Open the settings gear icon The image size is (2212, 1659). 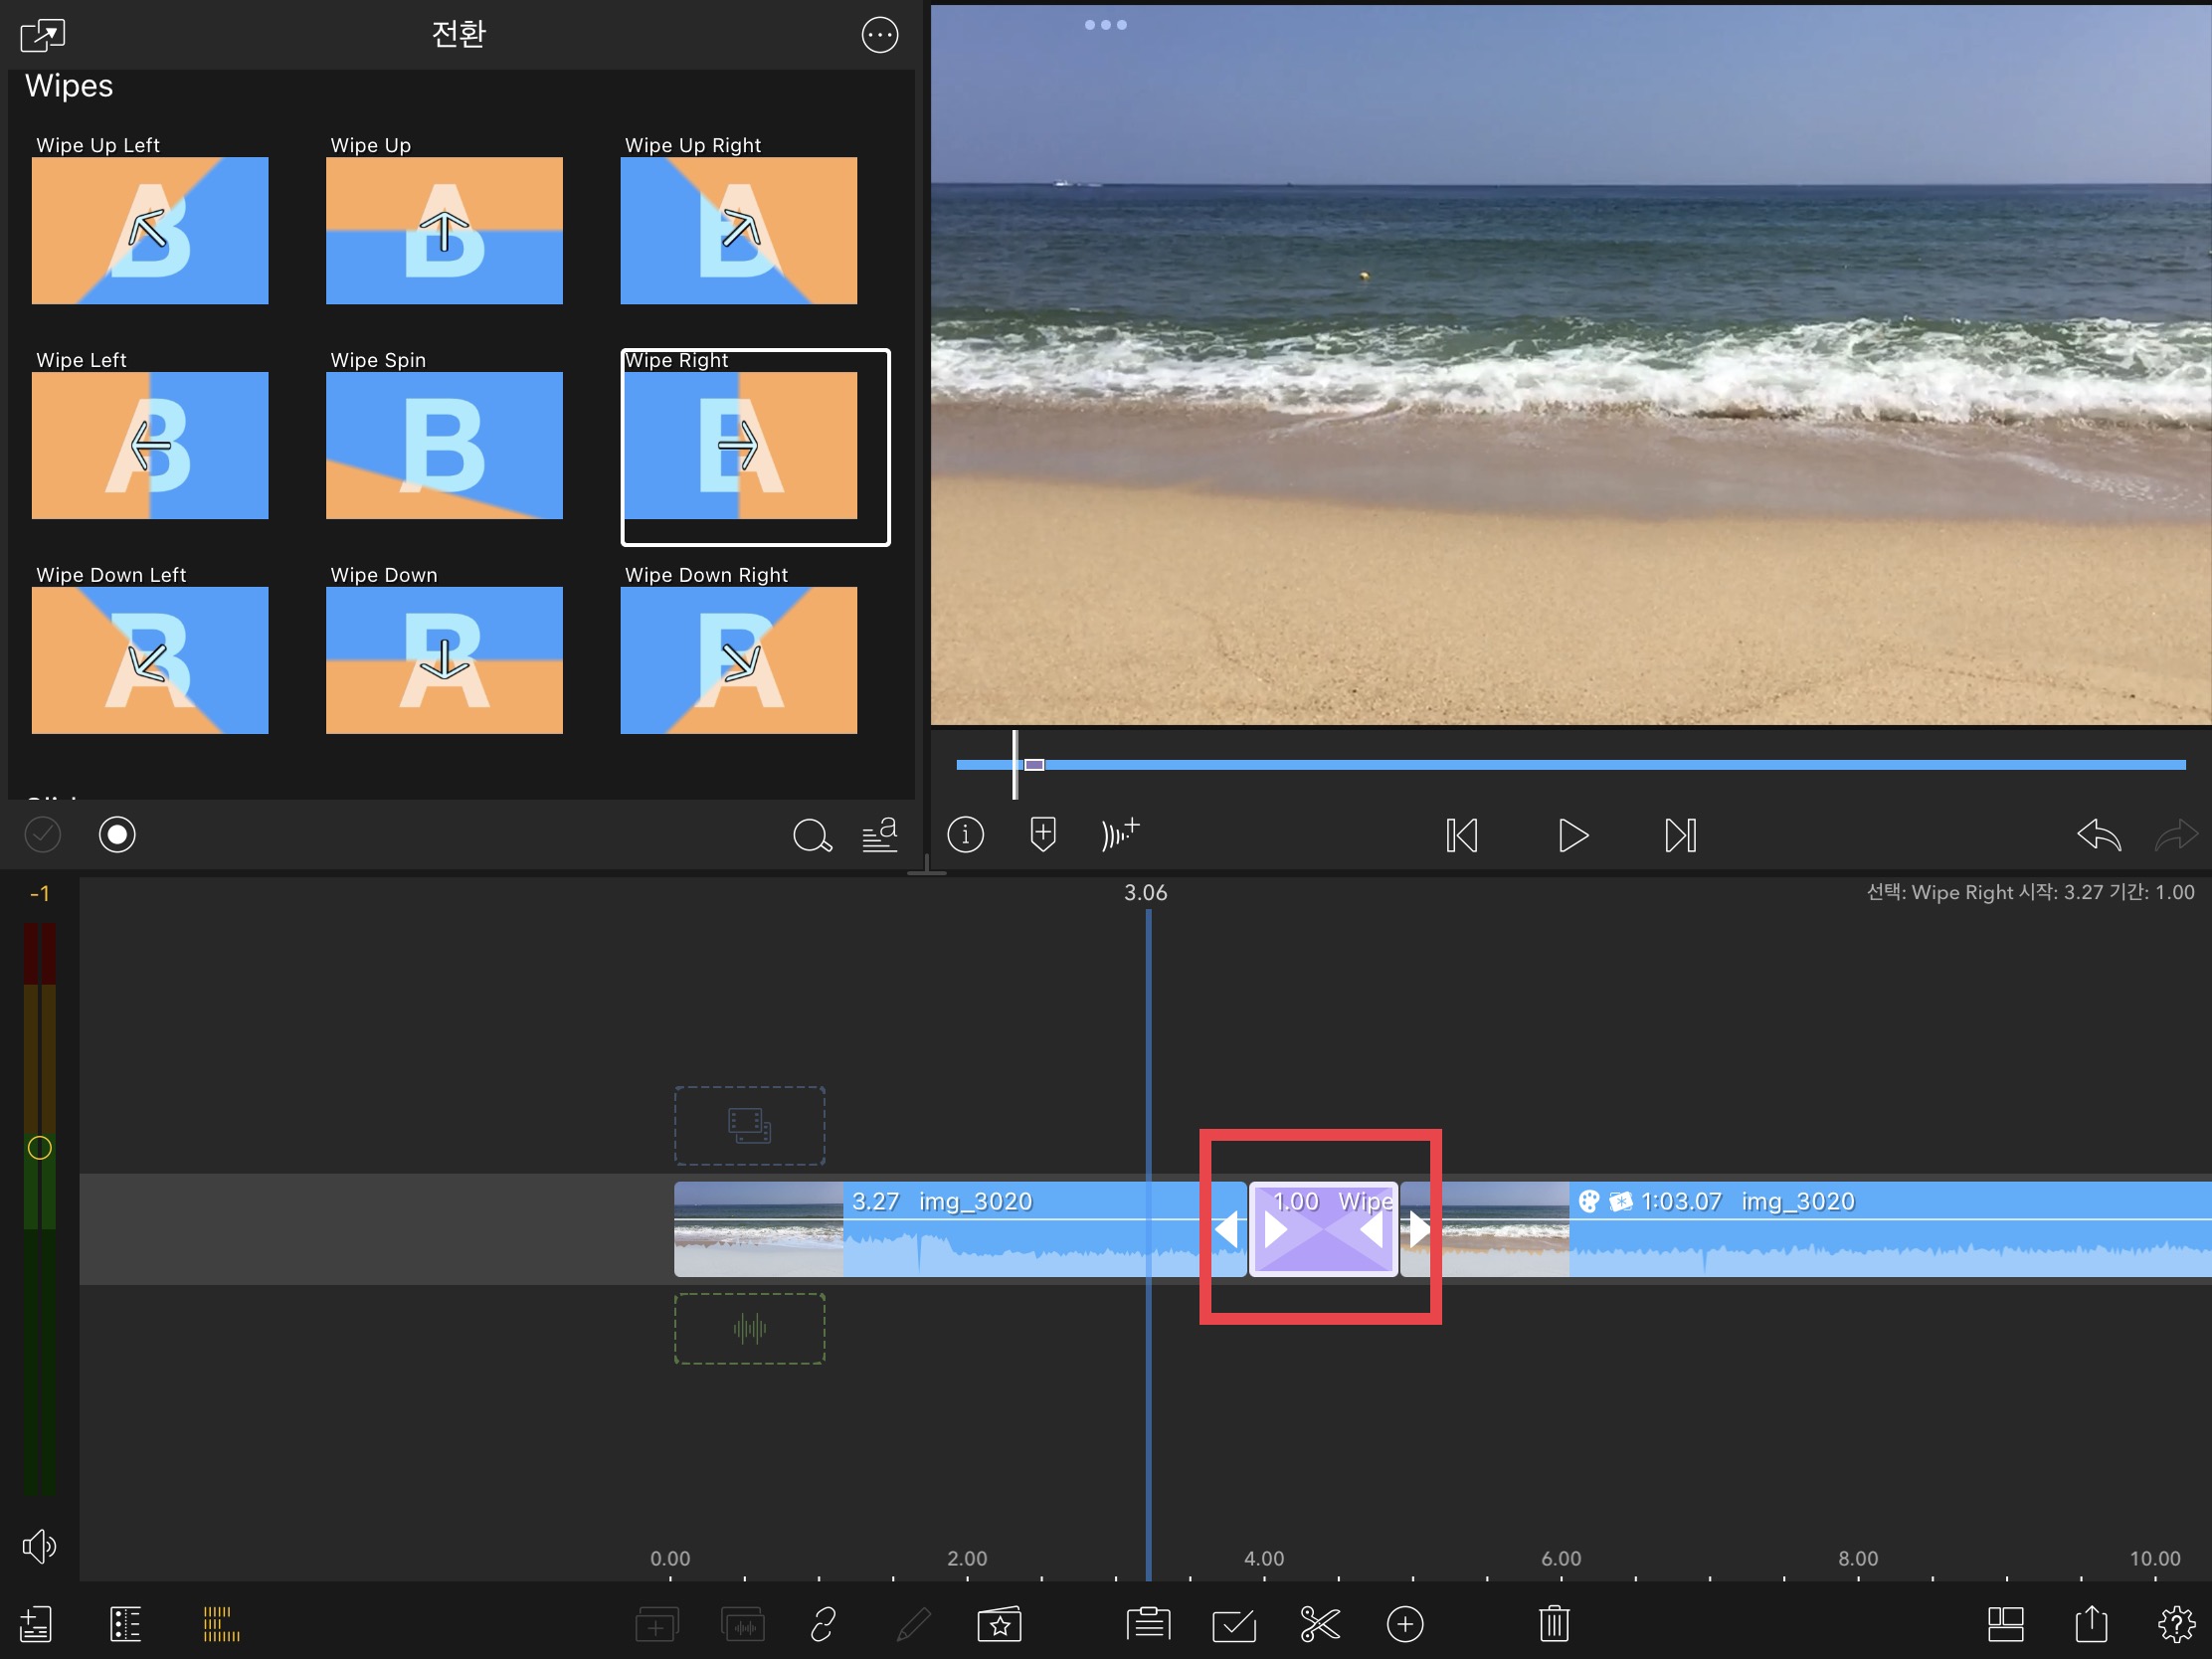click(2176, 1624)
